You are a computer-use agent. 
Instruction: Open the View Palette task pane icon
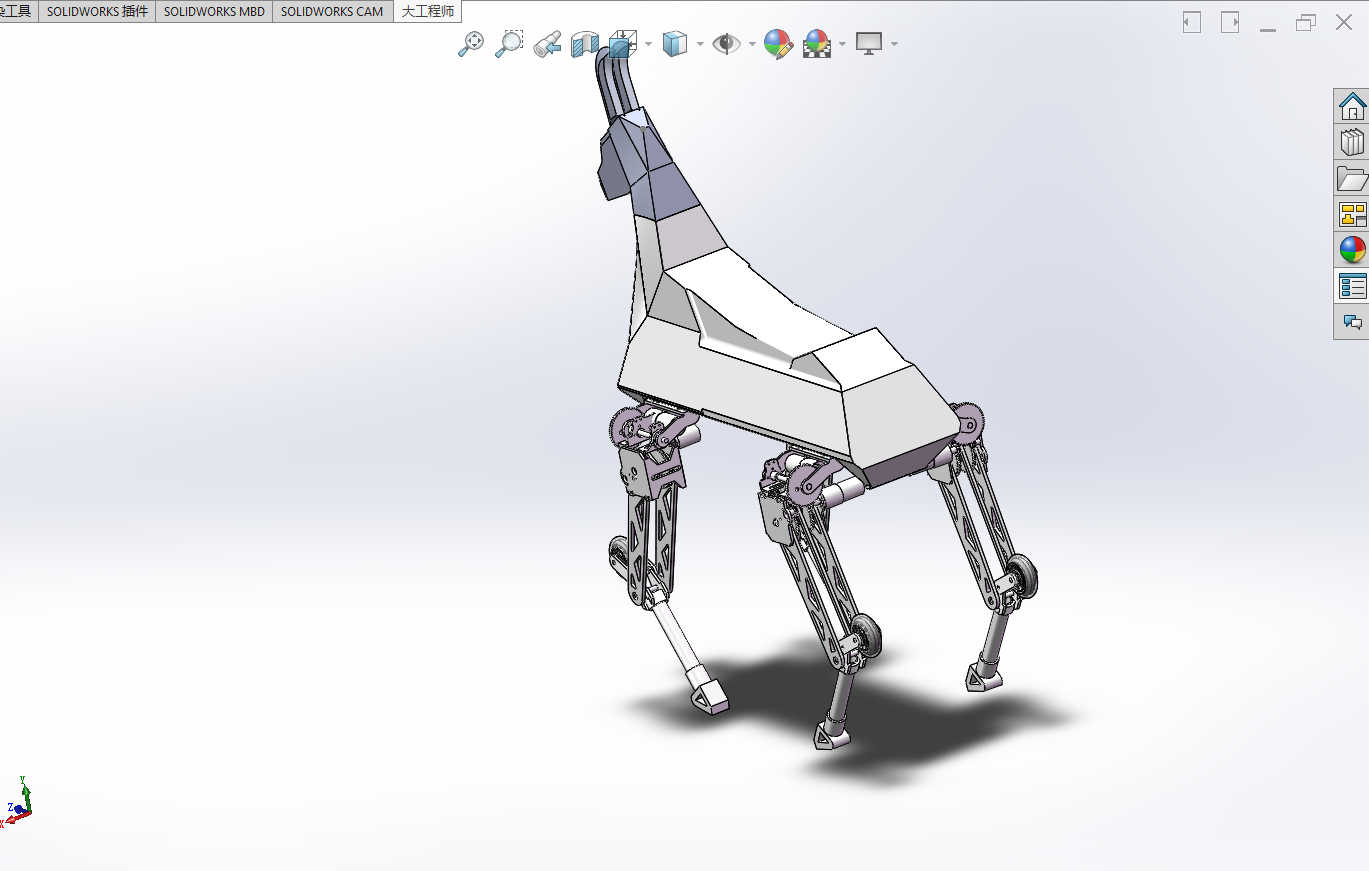coord(1352,214)
